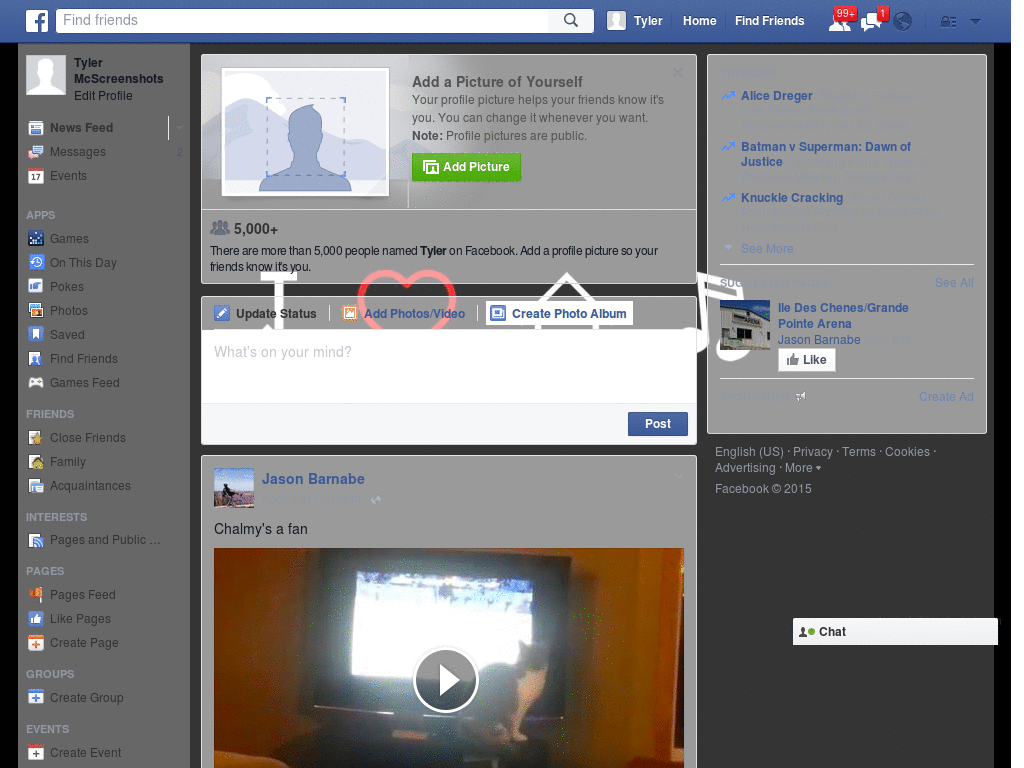The image size is (1024, 768).
Task: Open Saved items in sidebar
Action: pos(67,334)
